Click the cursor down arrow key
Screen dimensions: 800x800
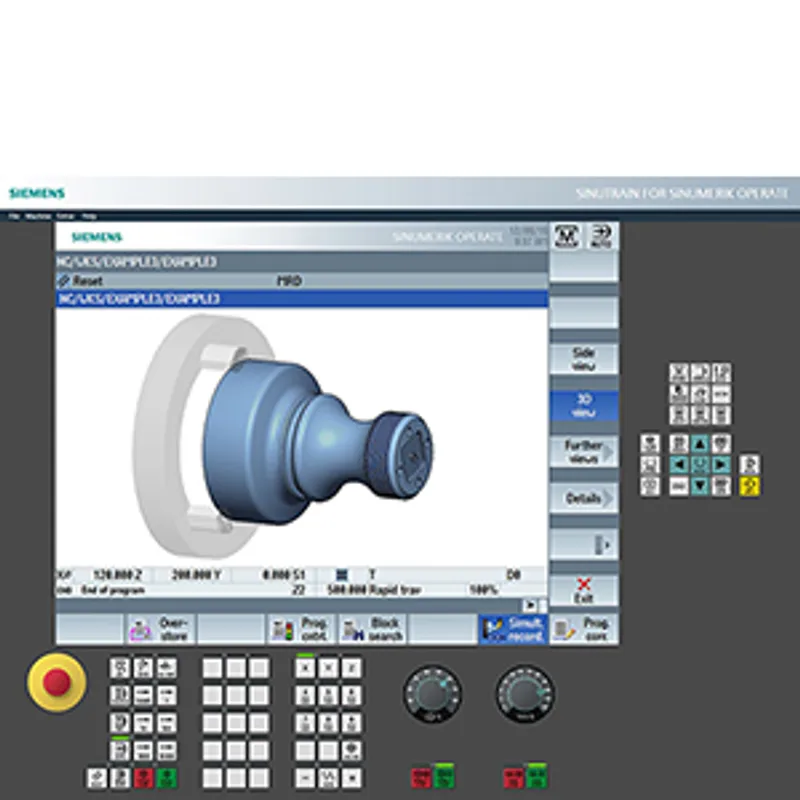click(x=699, y=486)
